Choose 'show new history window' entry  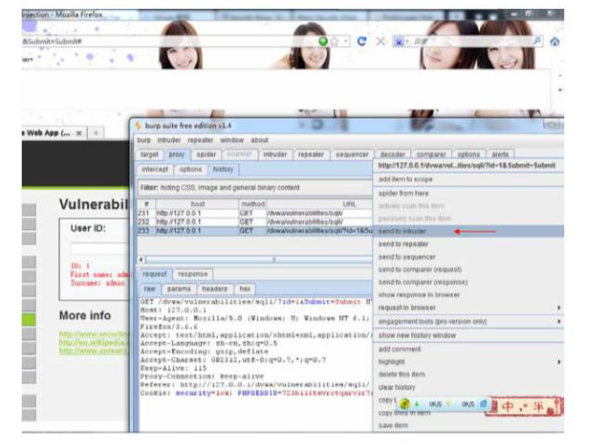pos(468,336)
